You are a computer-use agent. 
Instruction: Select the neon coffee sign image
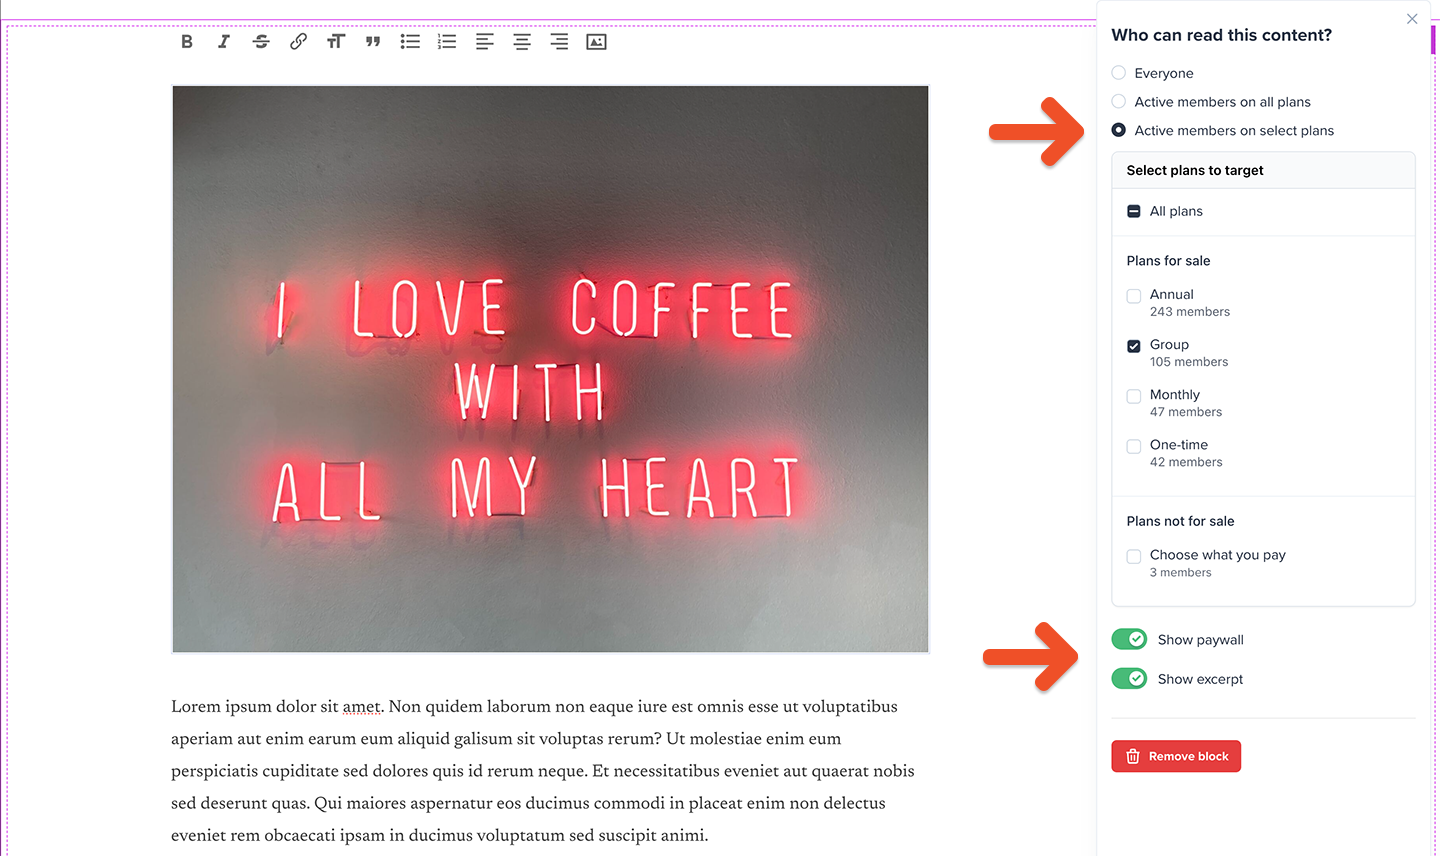[550, 369]
